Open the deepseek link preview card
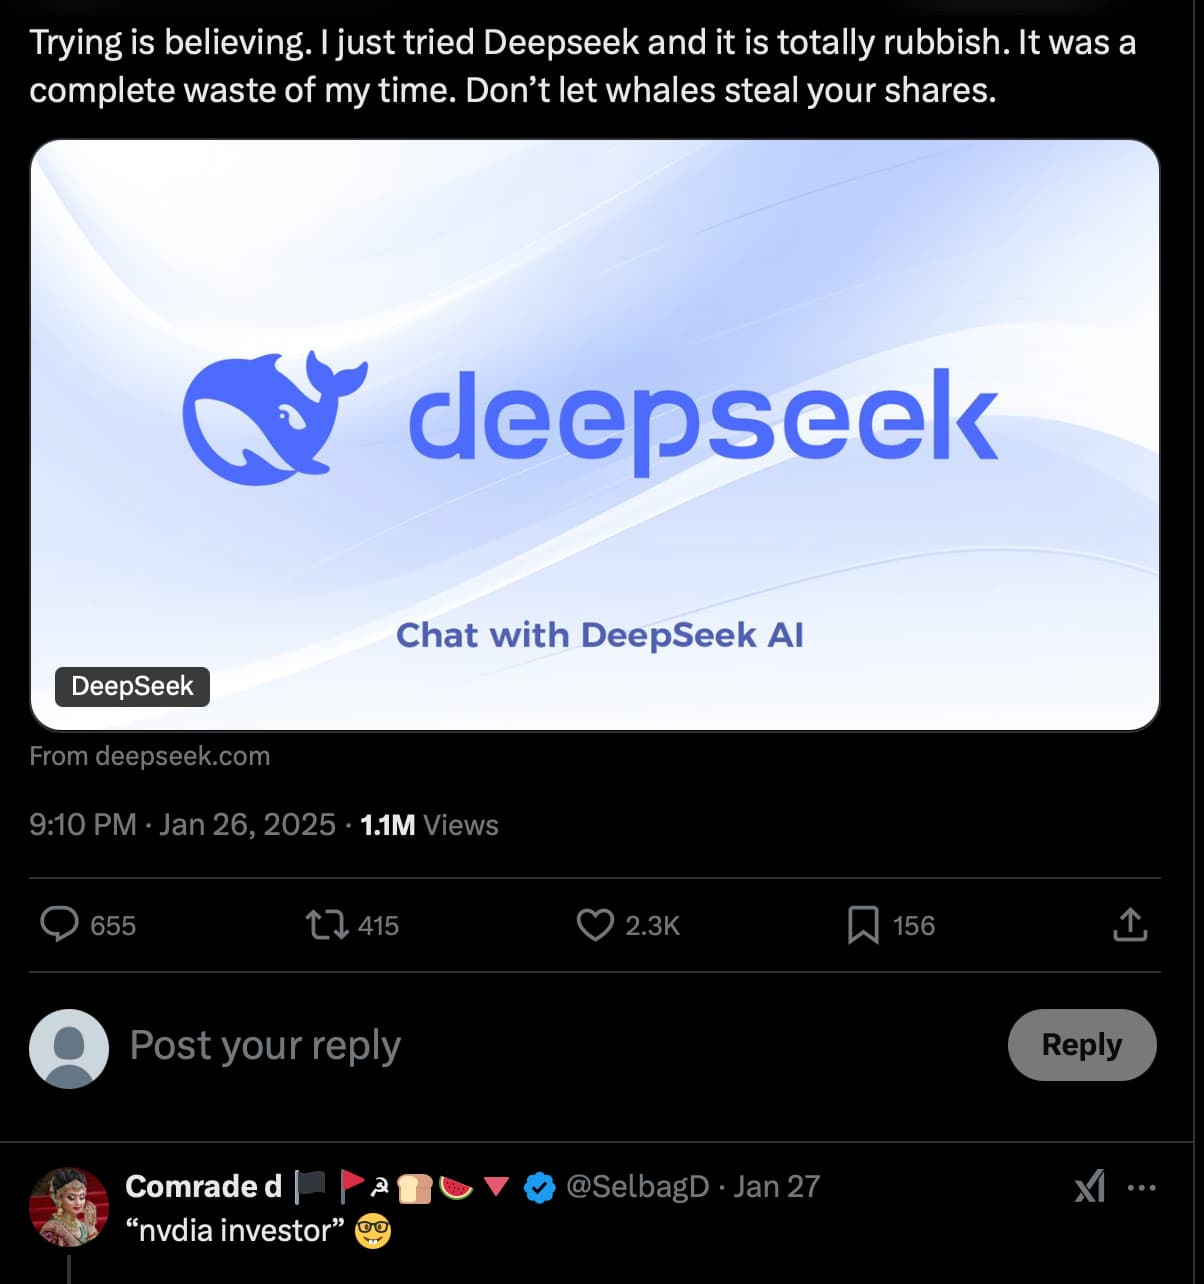 (595, 435)
